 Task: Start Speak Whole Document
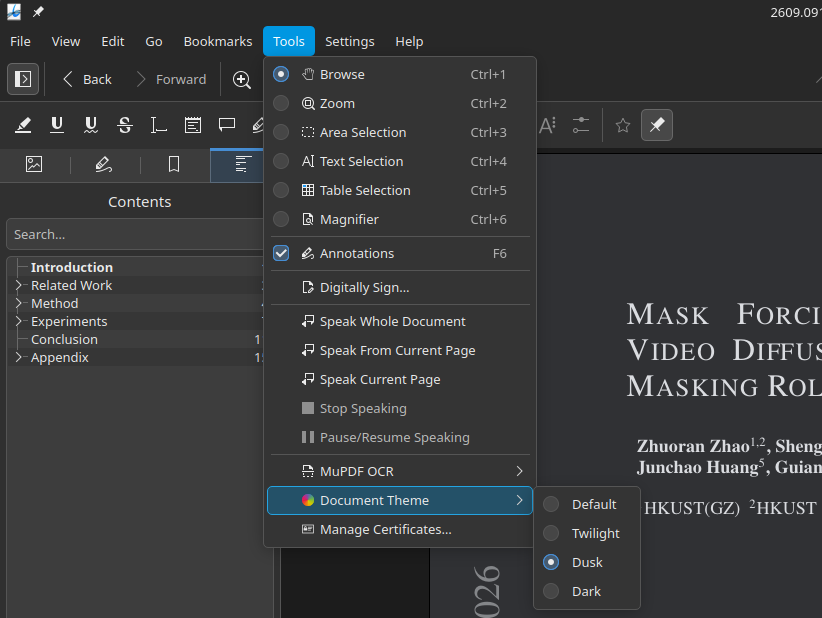(x=399, y=321)
